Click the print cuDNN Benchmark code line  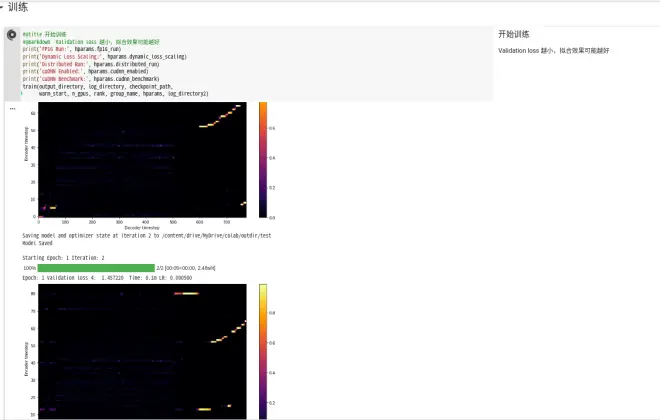pos(90,79)
